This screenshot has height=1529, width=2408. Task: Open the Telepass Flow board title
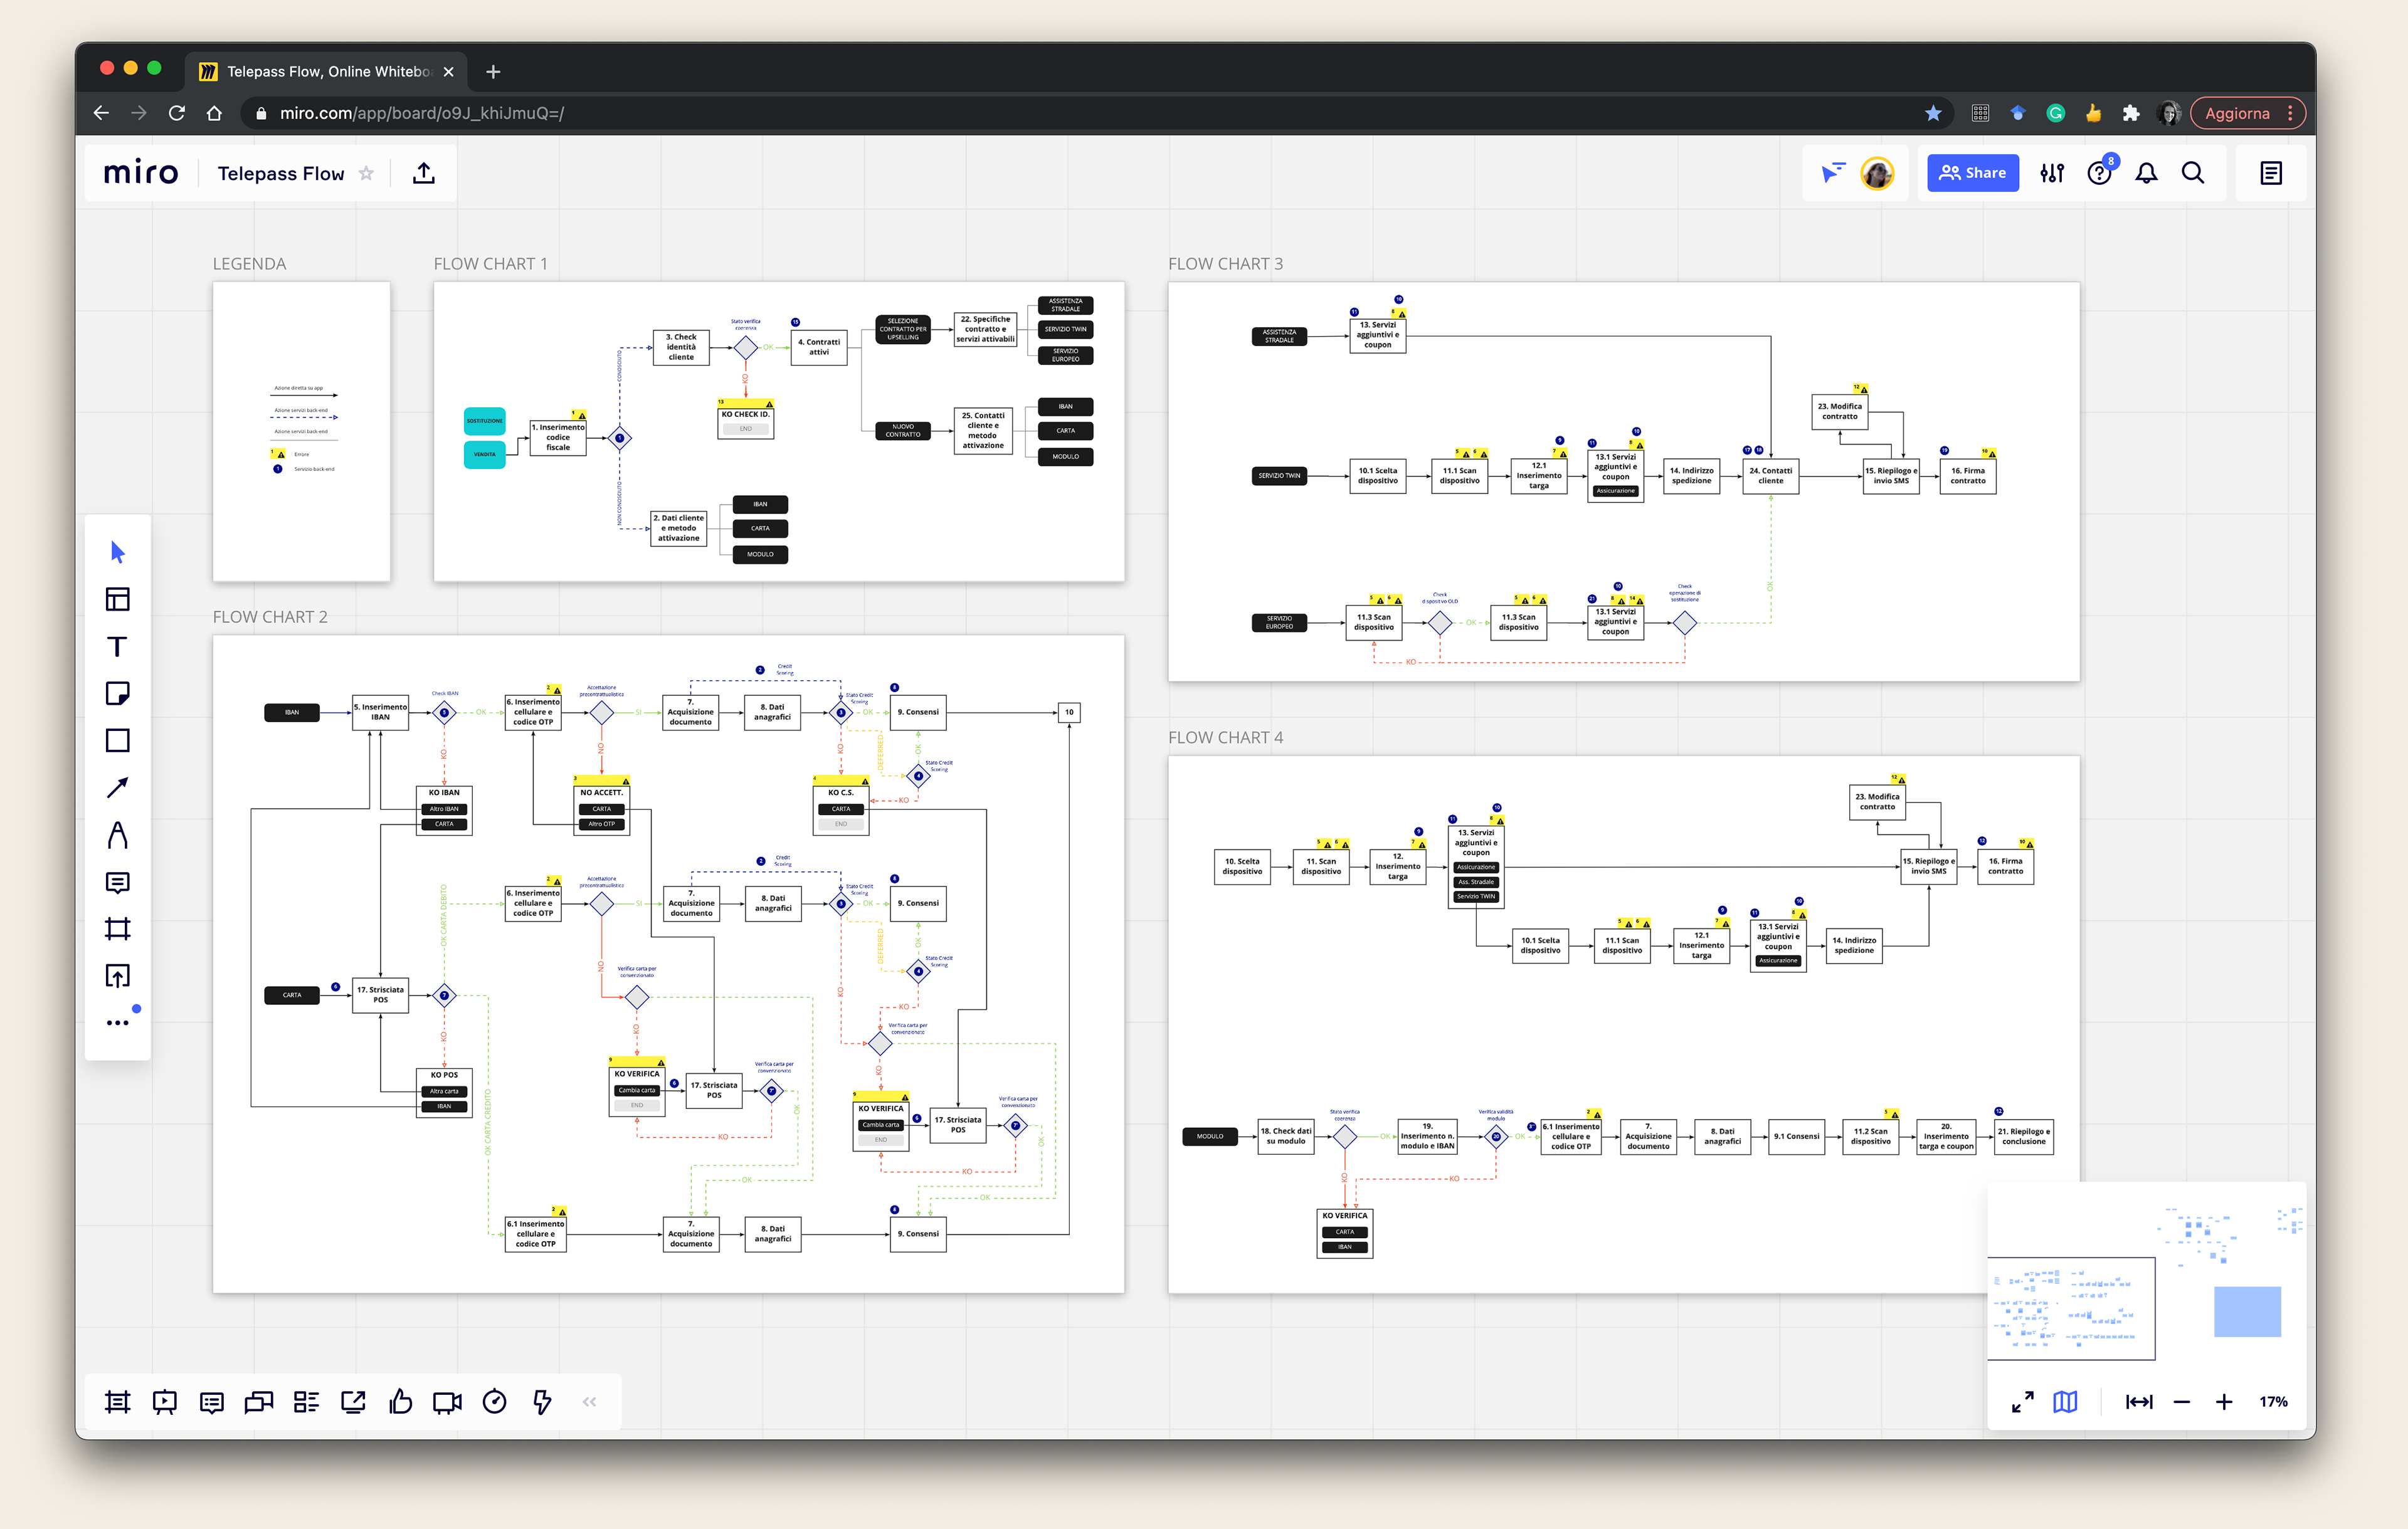(x=281, y=174)
